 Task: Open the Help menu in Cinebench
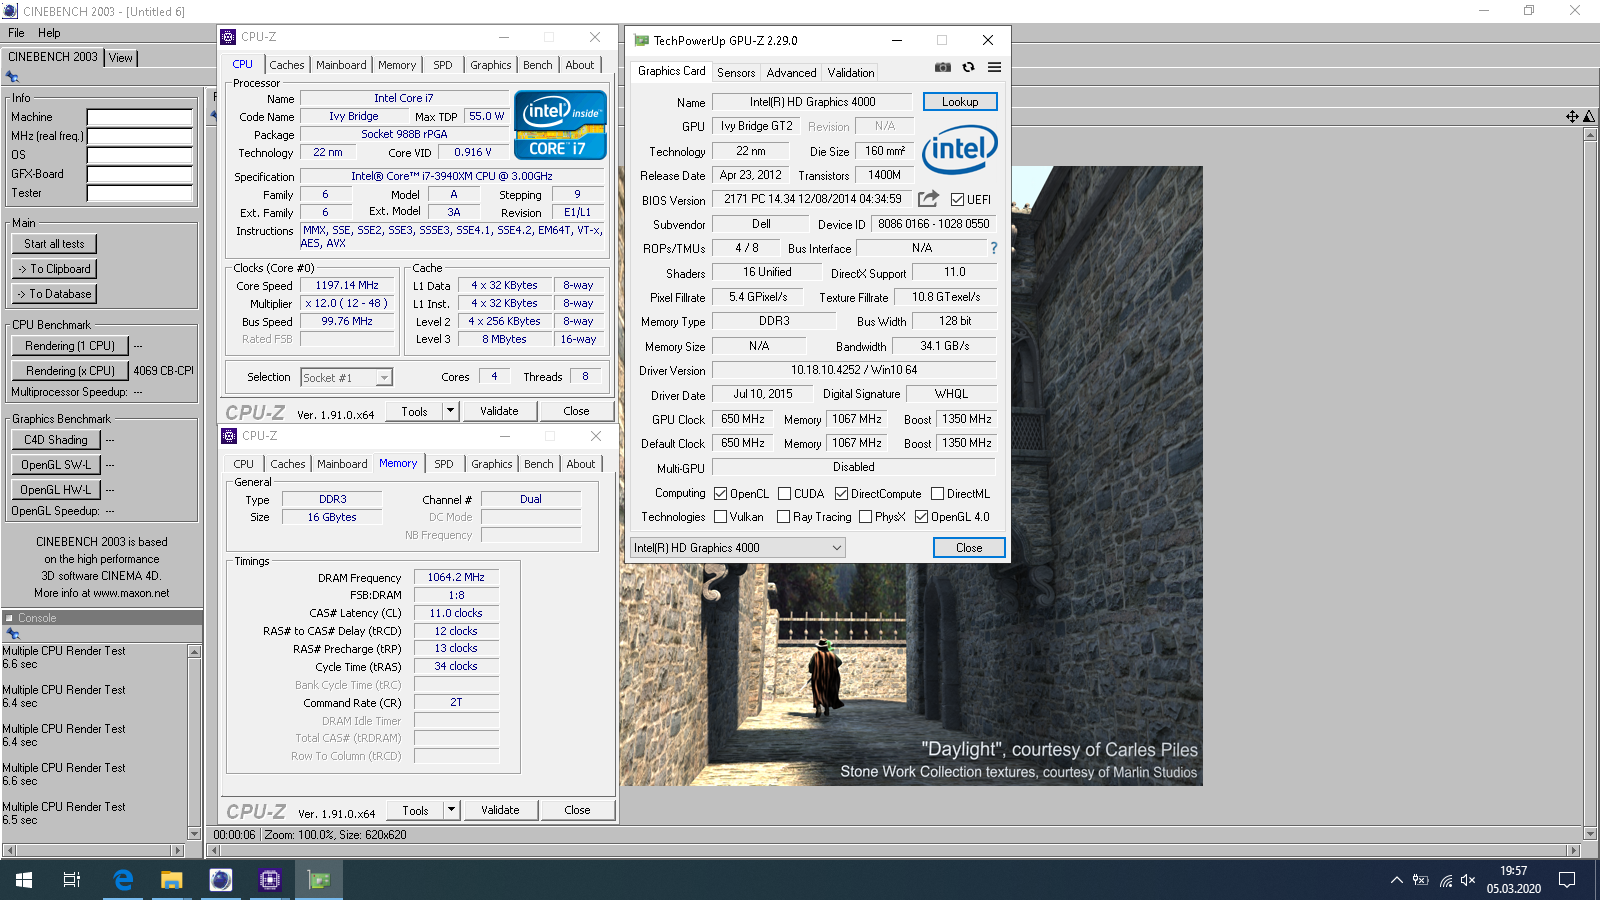(x=49, y=33)
